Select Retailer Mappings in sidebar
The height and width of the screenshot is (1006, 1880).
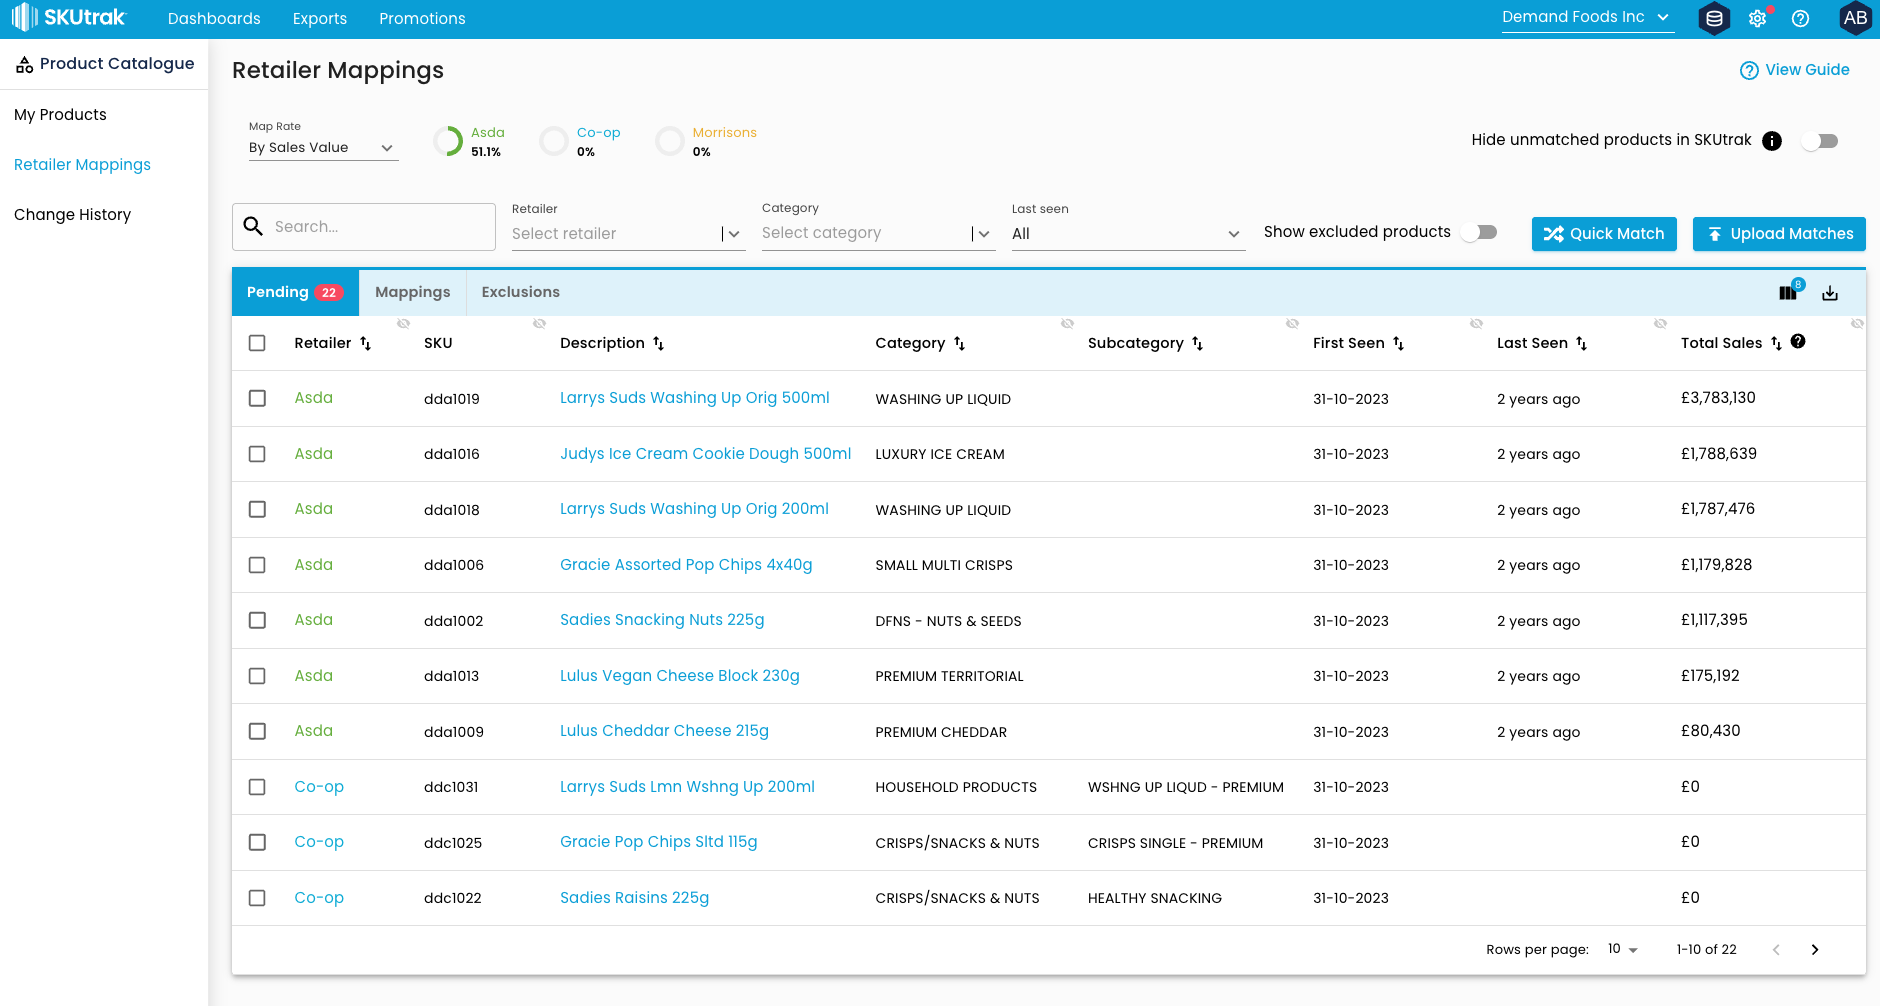(x=82, y=165)
